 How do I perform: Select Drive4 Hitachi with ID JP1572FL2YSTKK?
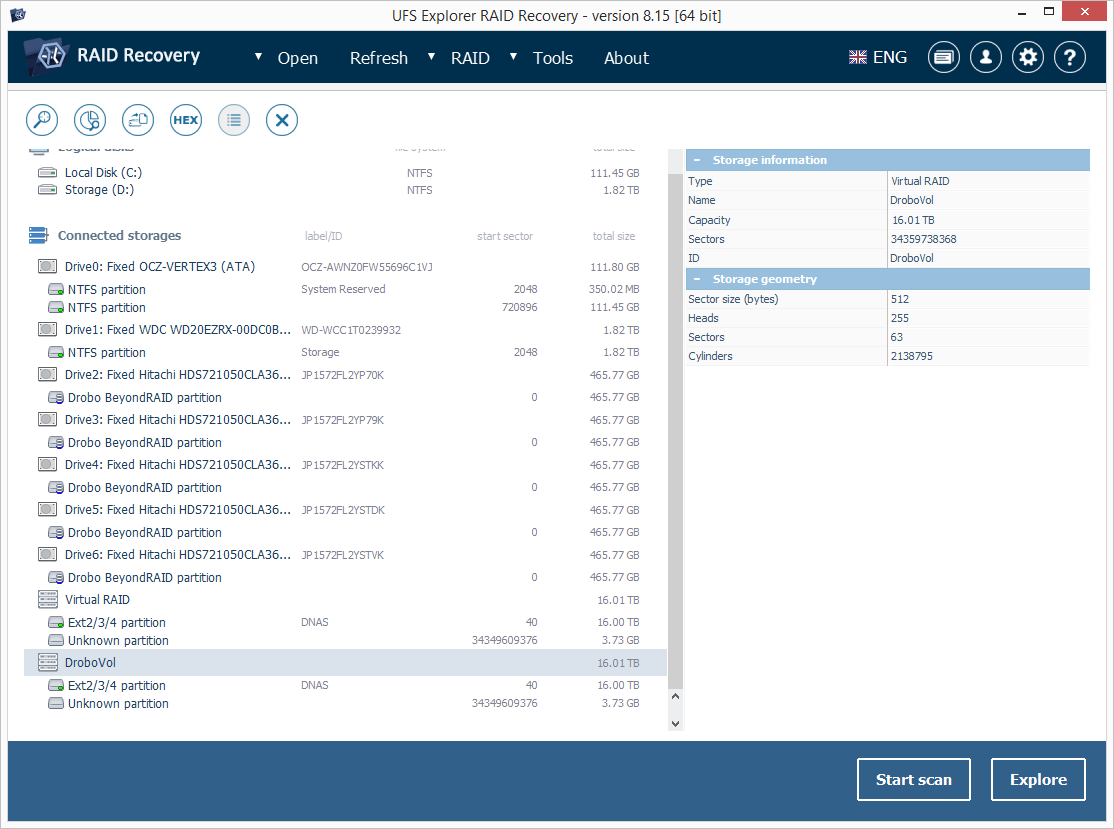coord(345,465)
